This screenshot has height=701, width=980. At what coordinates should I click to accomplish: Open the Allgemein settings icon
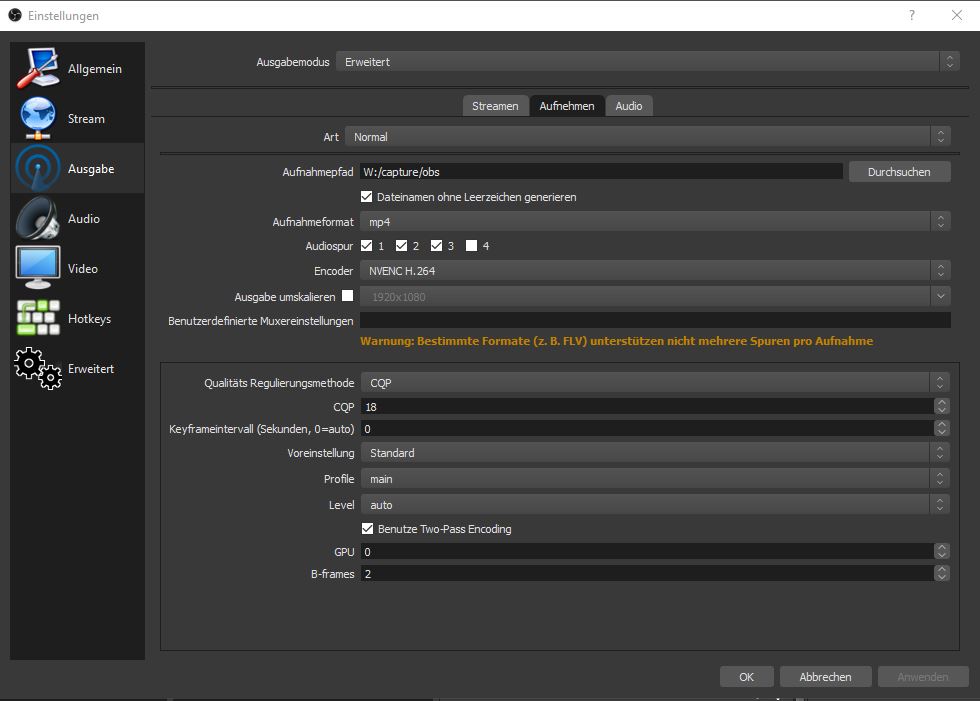click(38, 67)
